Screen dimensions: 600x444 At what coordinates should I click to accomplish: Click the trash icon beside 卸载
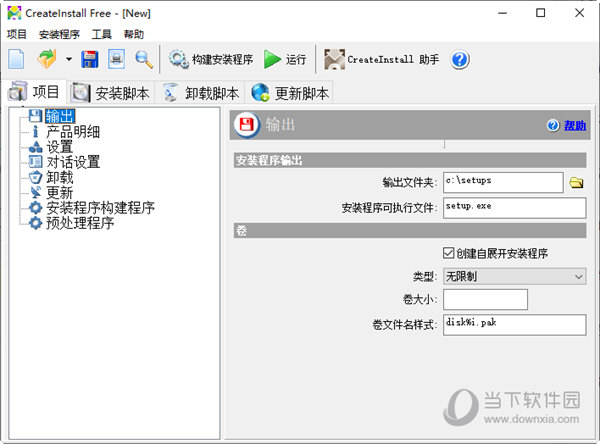pyautogui.click(x=36, y=177)
